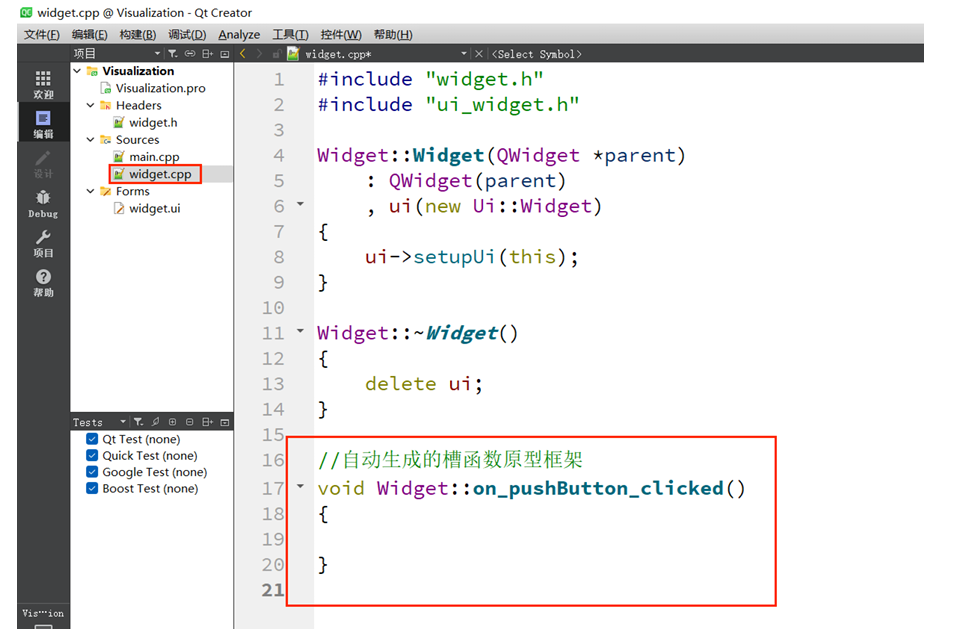Open the Select Symbol dropdown
This screenshot has height=636, width=960.
[536, 54]
